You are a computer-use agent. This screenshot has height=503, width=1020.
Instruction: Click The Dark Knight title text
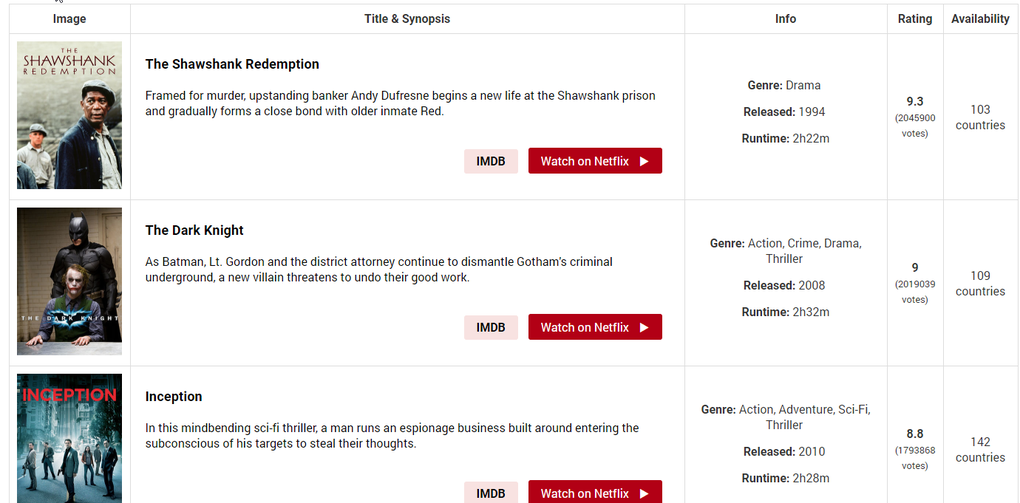tap(194, 230)
